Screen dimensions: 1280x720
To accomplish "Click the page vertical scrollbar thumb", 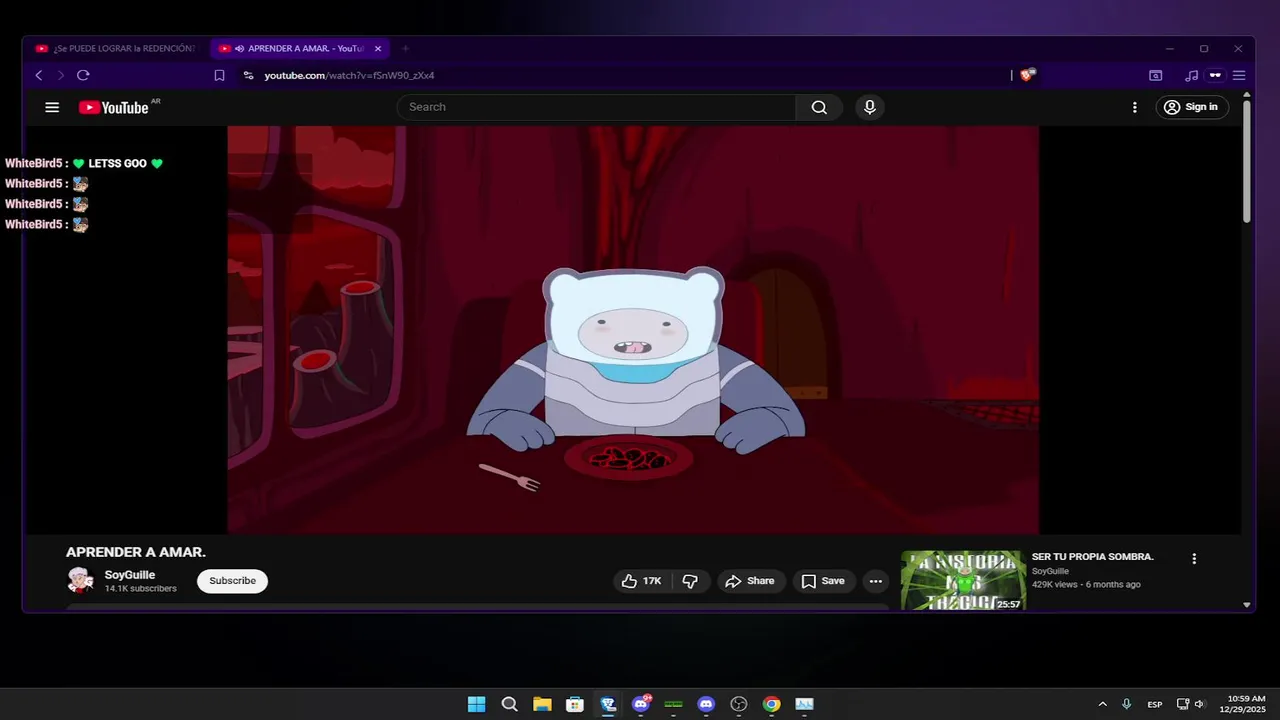I will (1247, 160).
